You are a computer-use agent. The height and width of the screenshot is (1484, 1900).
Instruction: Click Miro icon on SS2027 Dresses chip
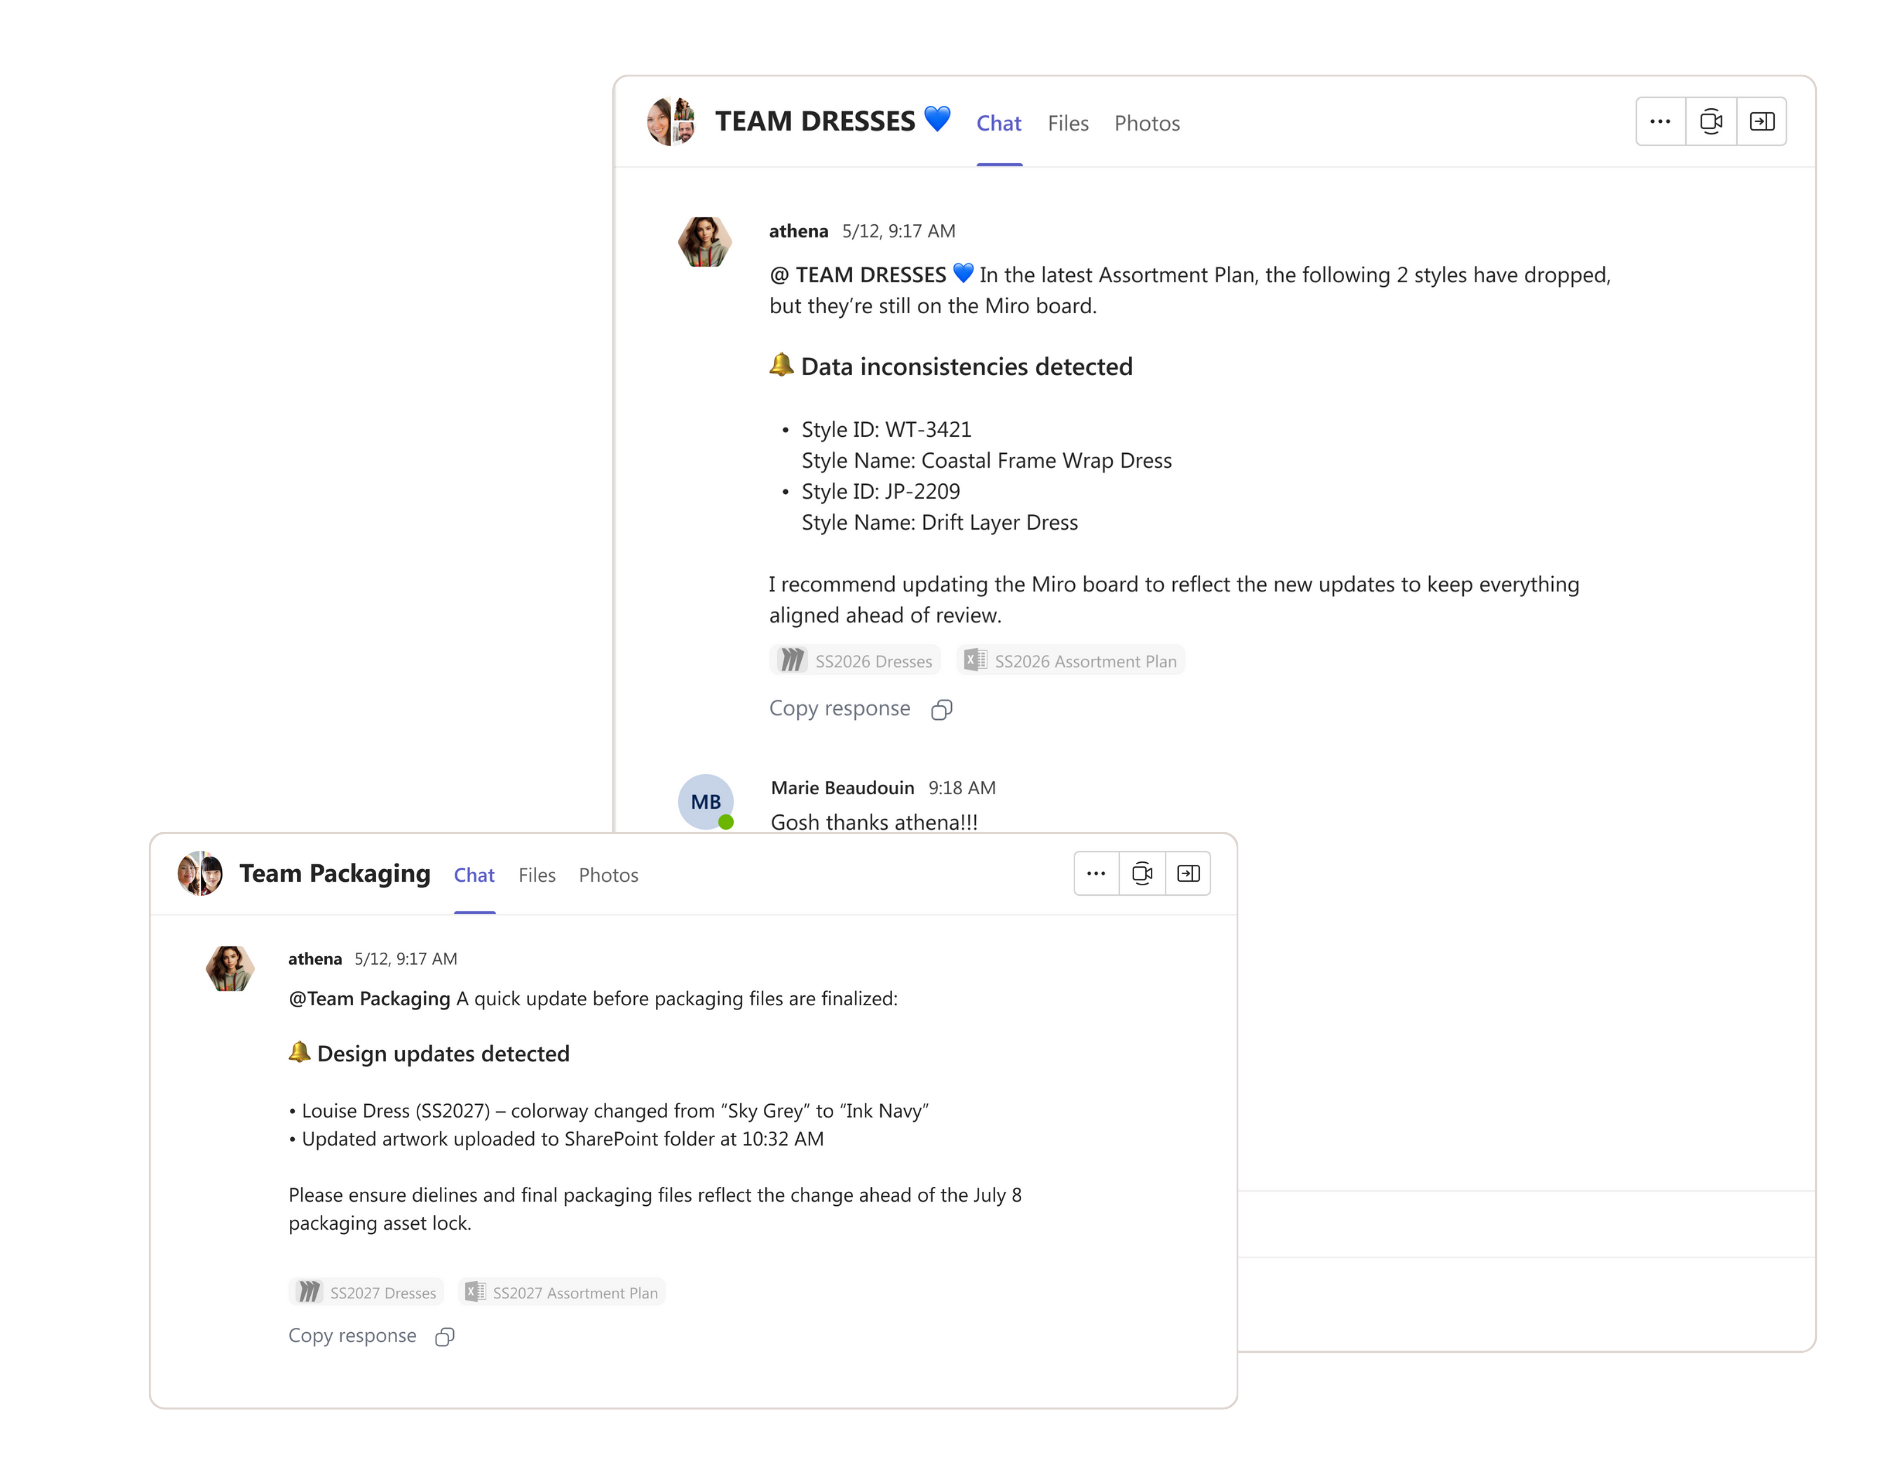coord(309,1292)
